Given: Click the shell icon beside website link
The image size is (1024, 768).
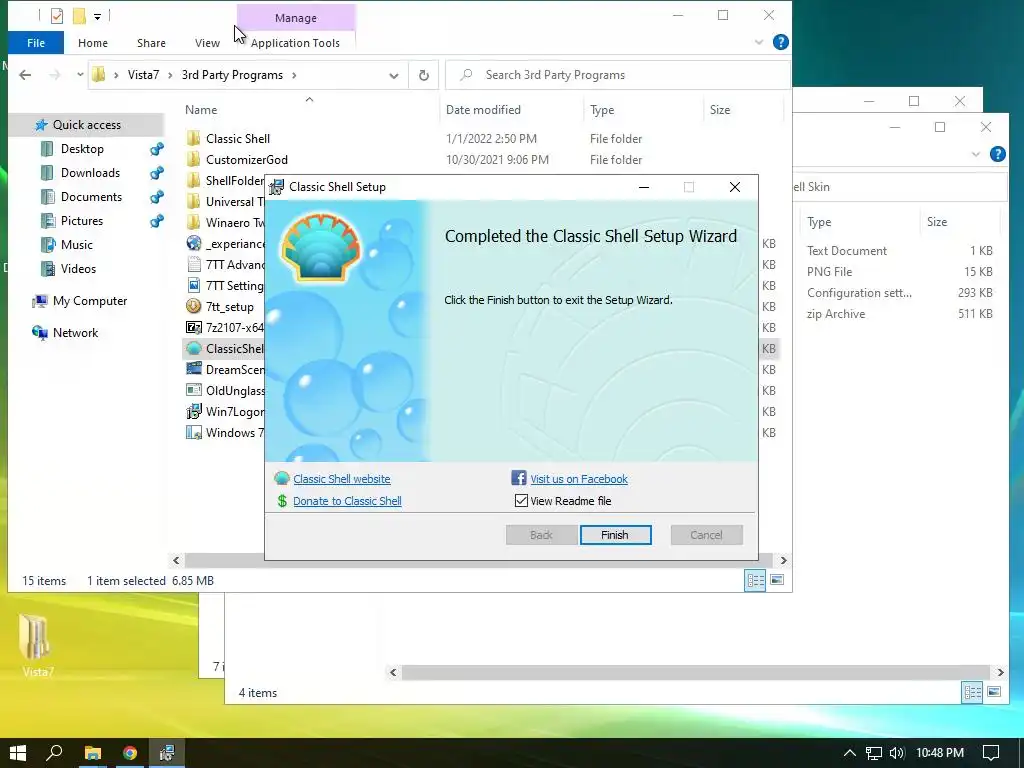Looking at the screenshot, I should (x=281, y=479).
